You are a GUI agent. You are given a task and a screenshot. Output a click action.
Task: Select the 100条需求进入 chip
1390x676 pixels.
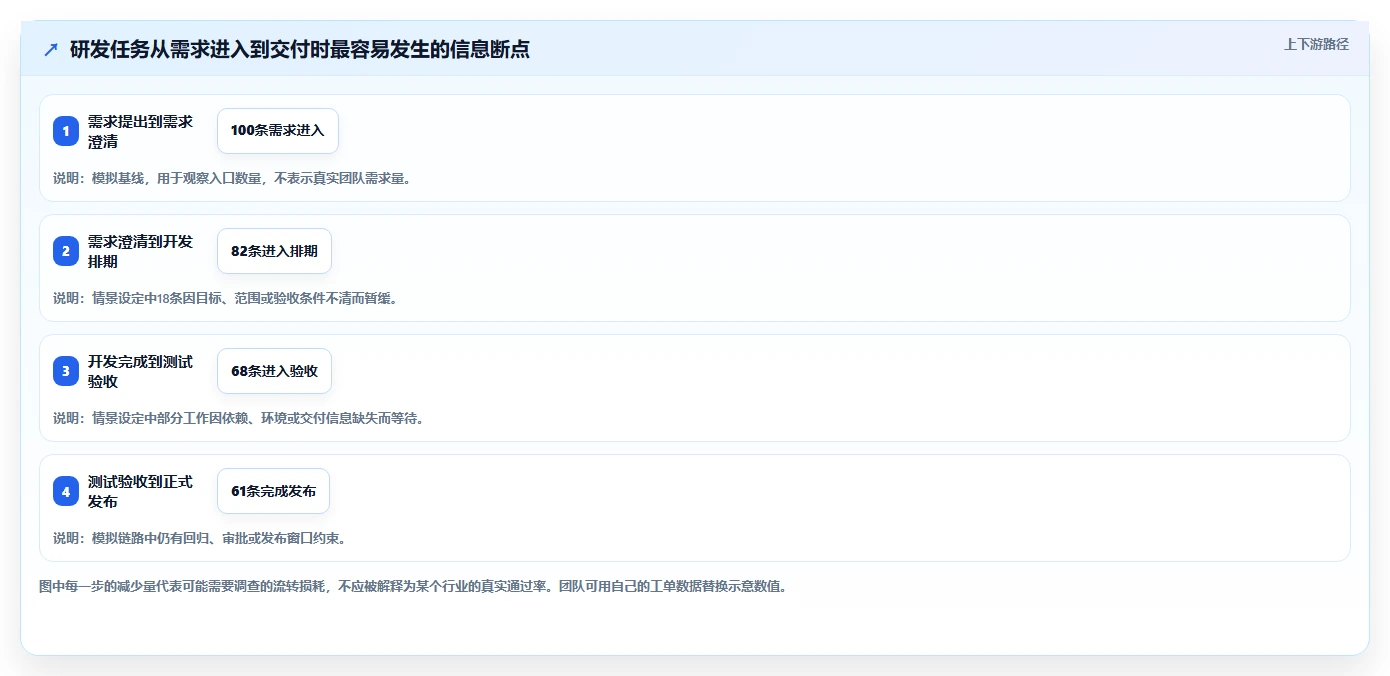[x=278, y=131]
